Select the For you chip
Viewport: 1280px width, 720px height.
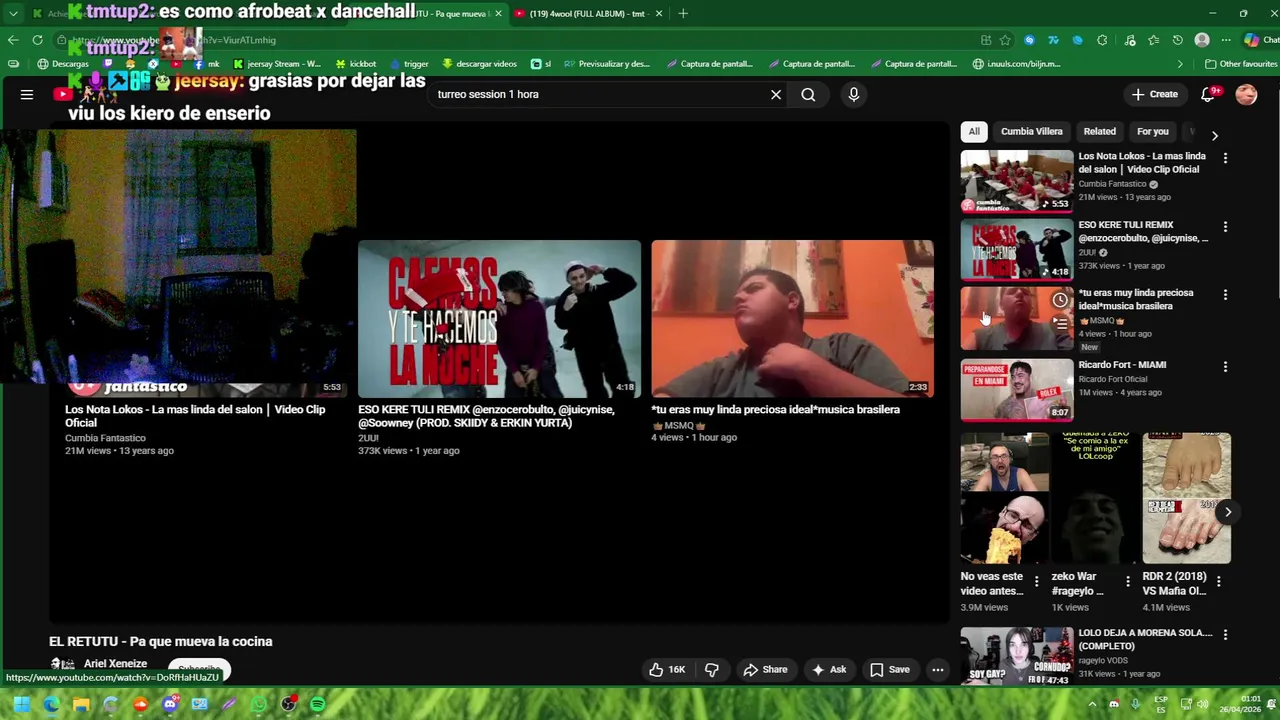[x=1152, y=131]
